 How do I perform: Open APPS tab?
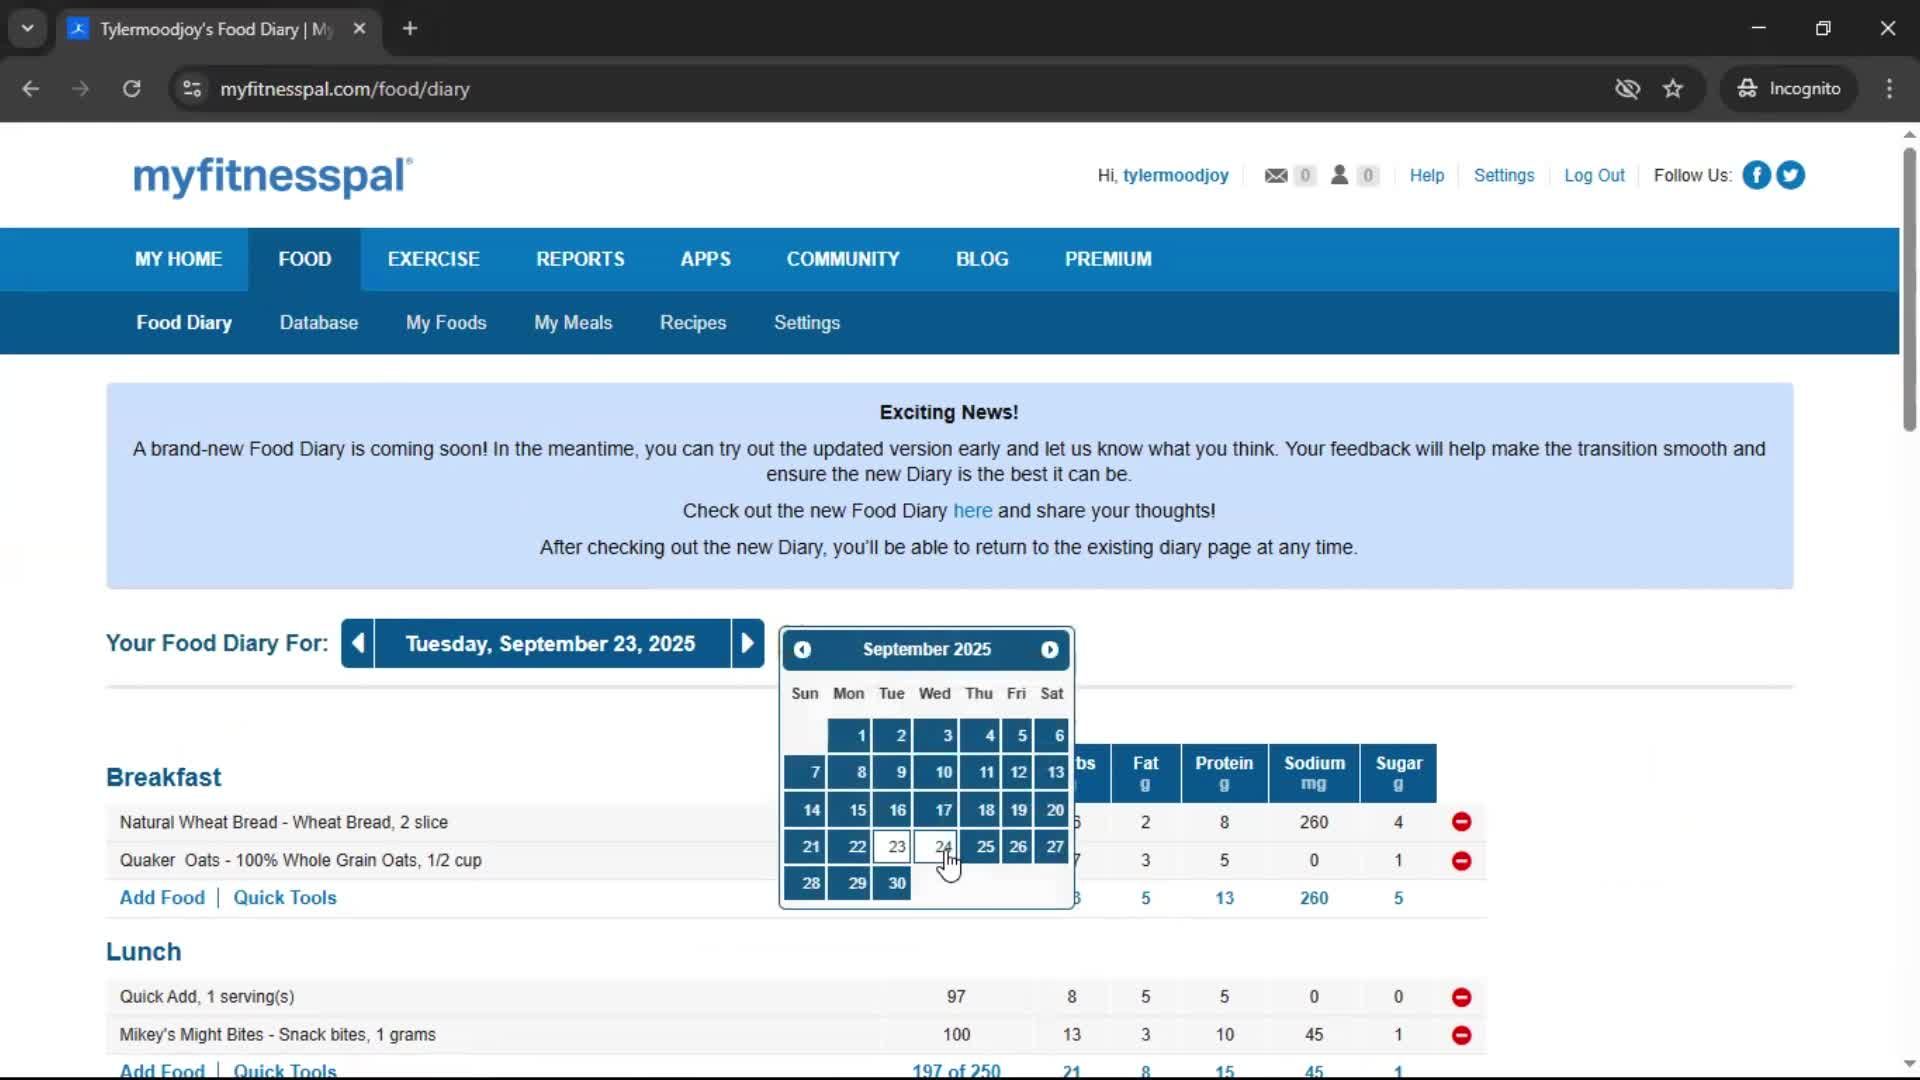pyautogui.click(x=705, y=259)
